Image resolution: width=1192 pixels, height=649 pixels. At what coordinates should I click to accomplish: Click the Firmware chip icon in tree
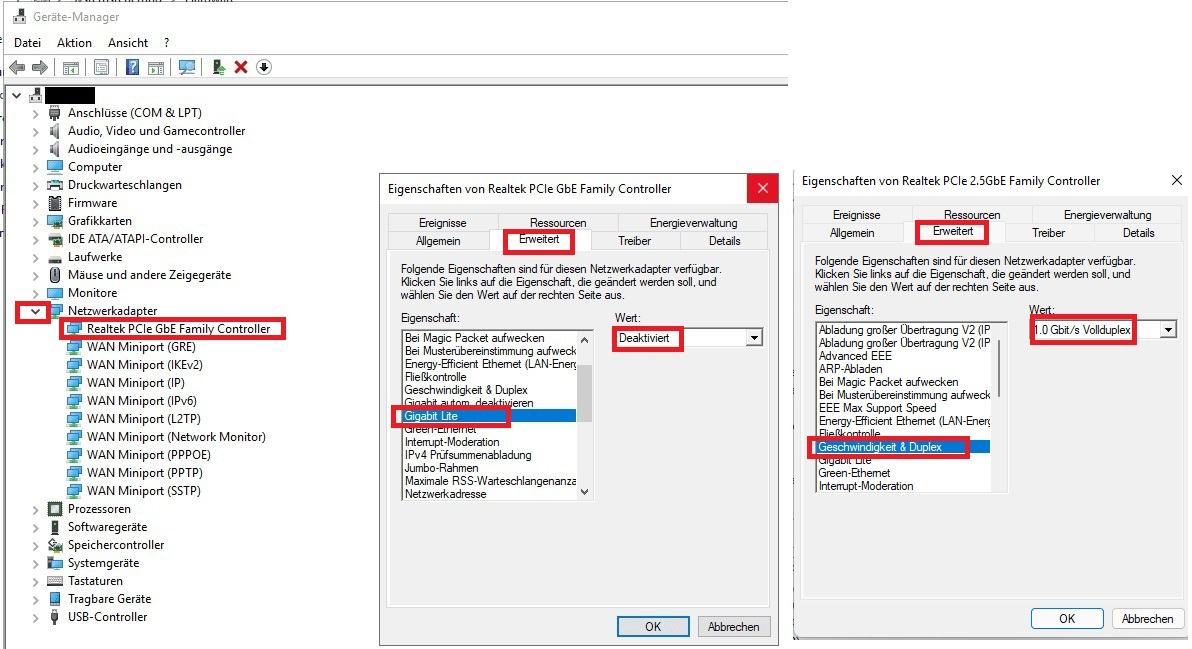pyautogui.click(x=55, y=203)
